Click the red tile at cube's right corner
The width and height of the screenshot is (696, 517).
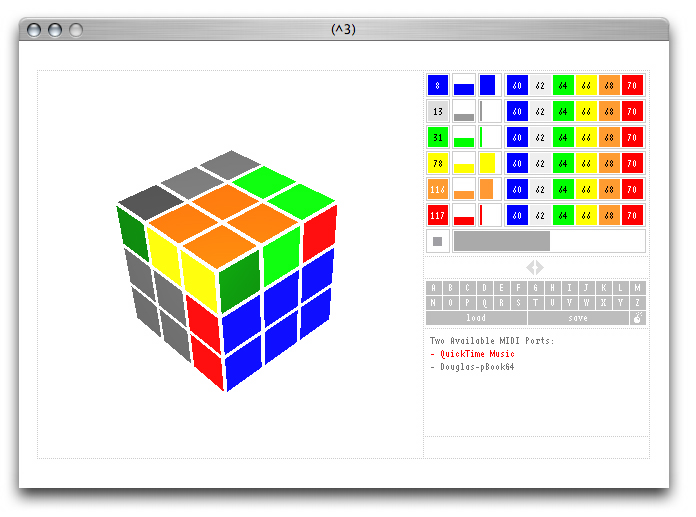[x=319, y=233]
